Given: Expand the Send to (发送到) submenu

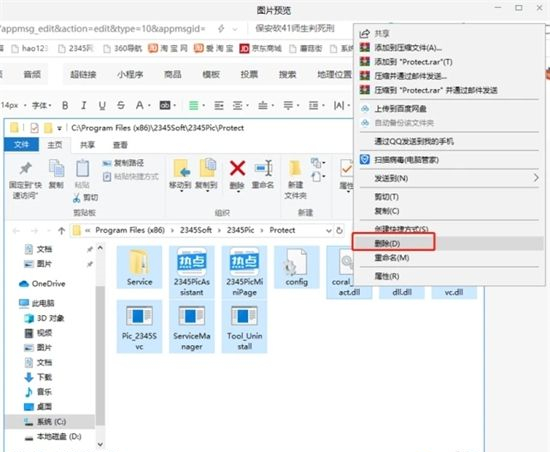Looking at the screenshot, I should click(x=448, y=178).
